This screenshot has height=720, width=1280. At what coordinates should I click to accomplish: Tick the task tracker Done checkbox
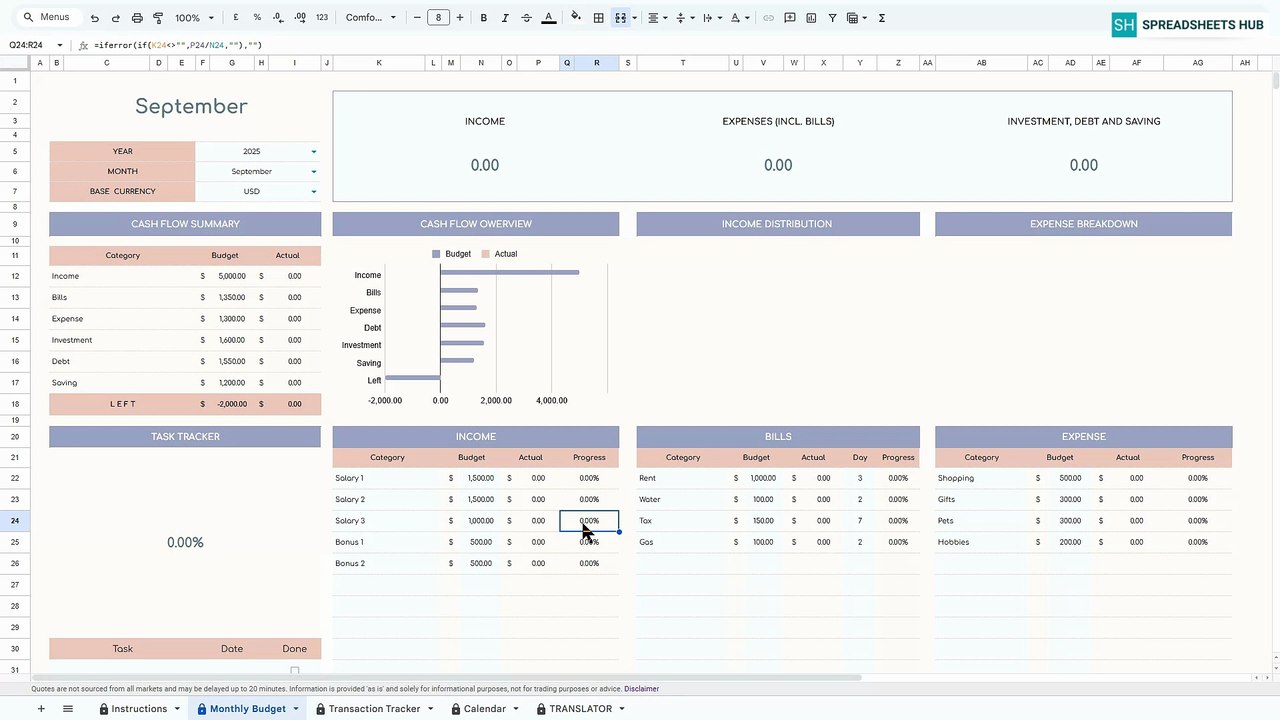tap(294, 671)
